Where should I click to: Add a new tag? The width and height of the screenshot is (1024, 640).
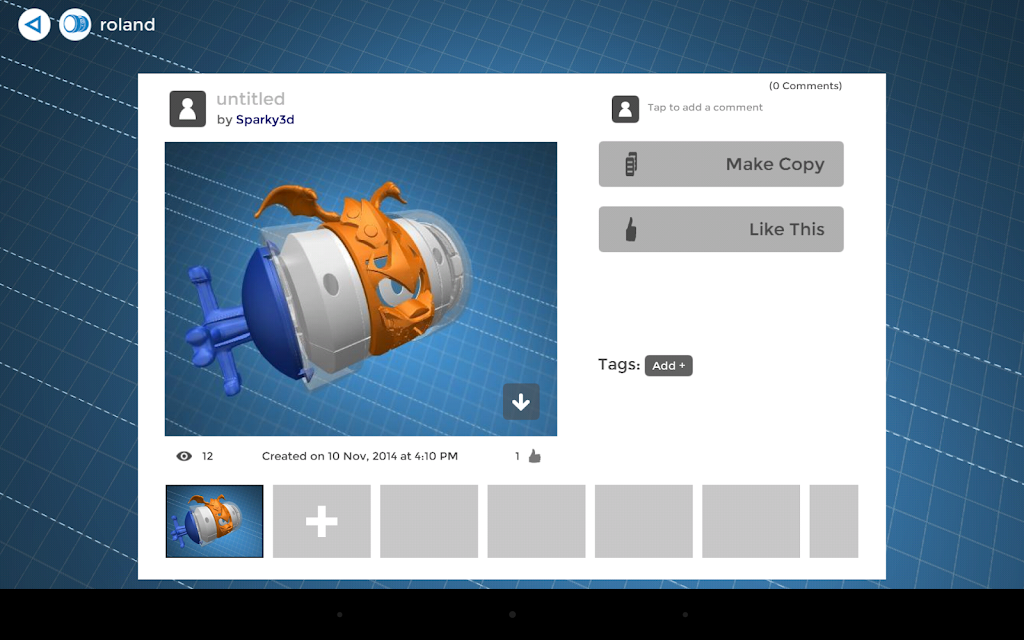pyautogui.click(x=668, y=366)
